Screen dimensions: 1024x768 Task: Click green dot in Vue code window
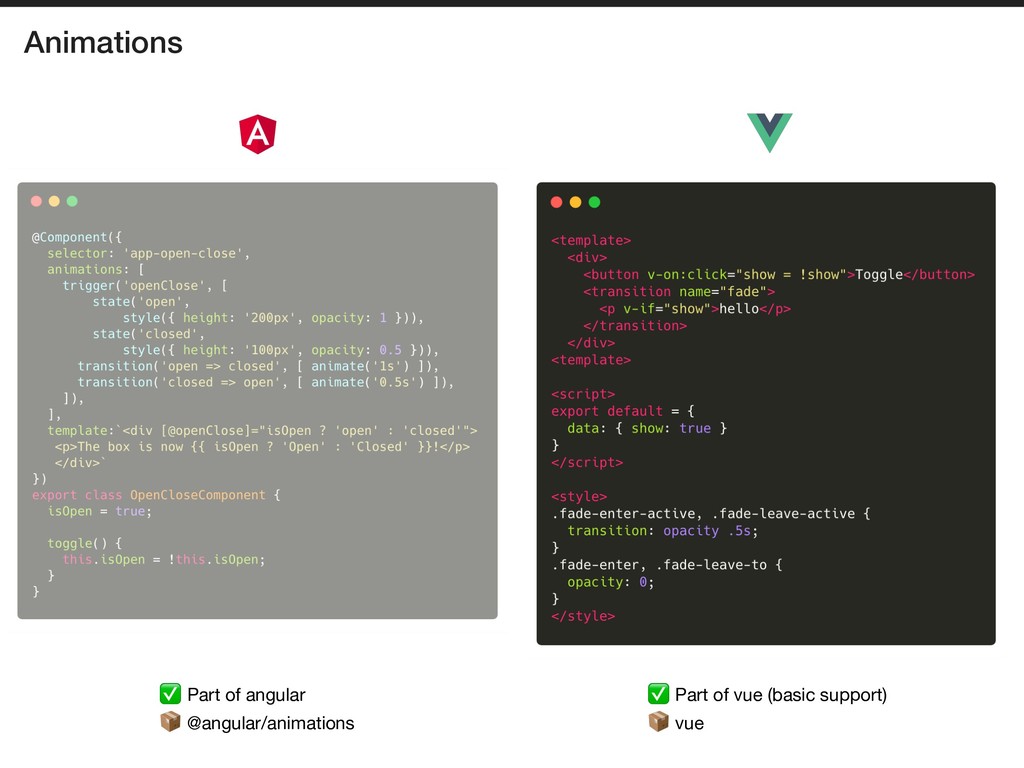pos(594,202)
